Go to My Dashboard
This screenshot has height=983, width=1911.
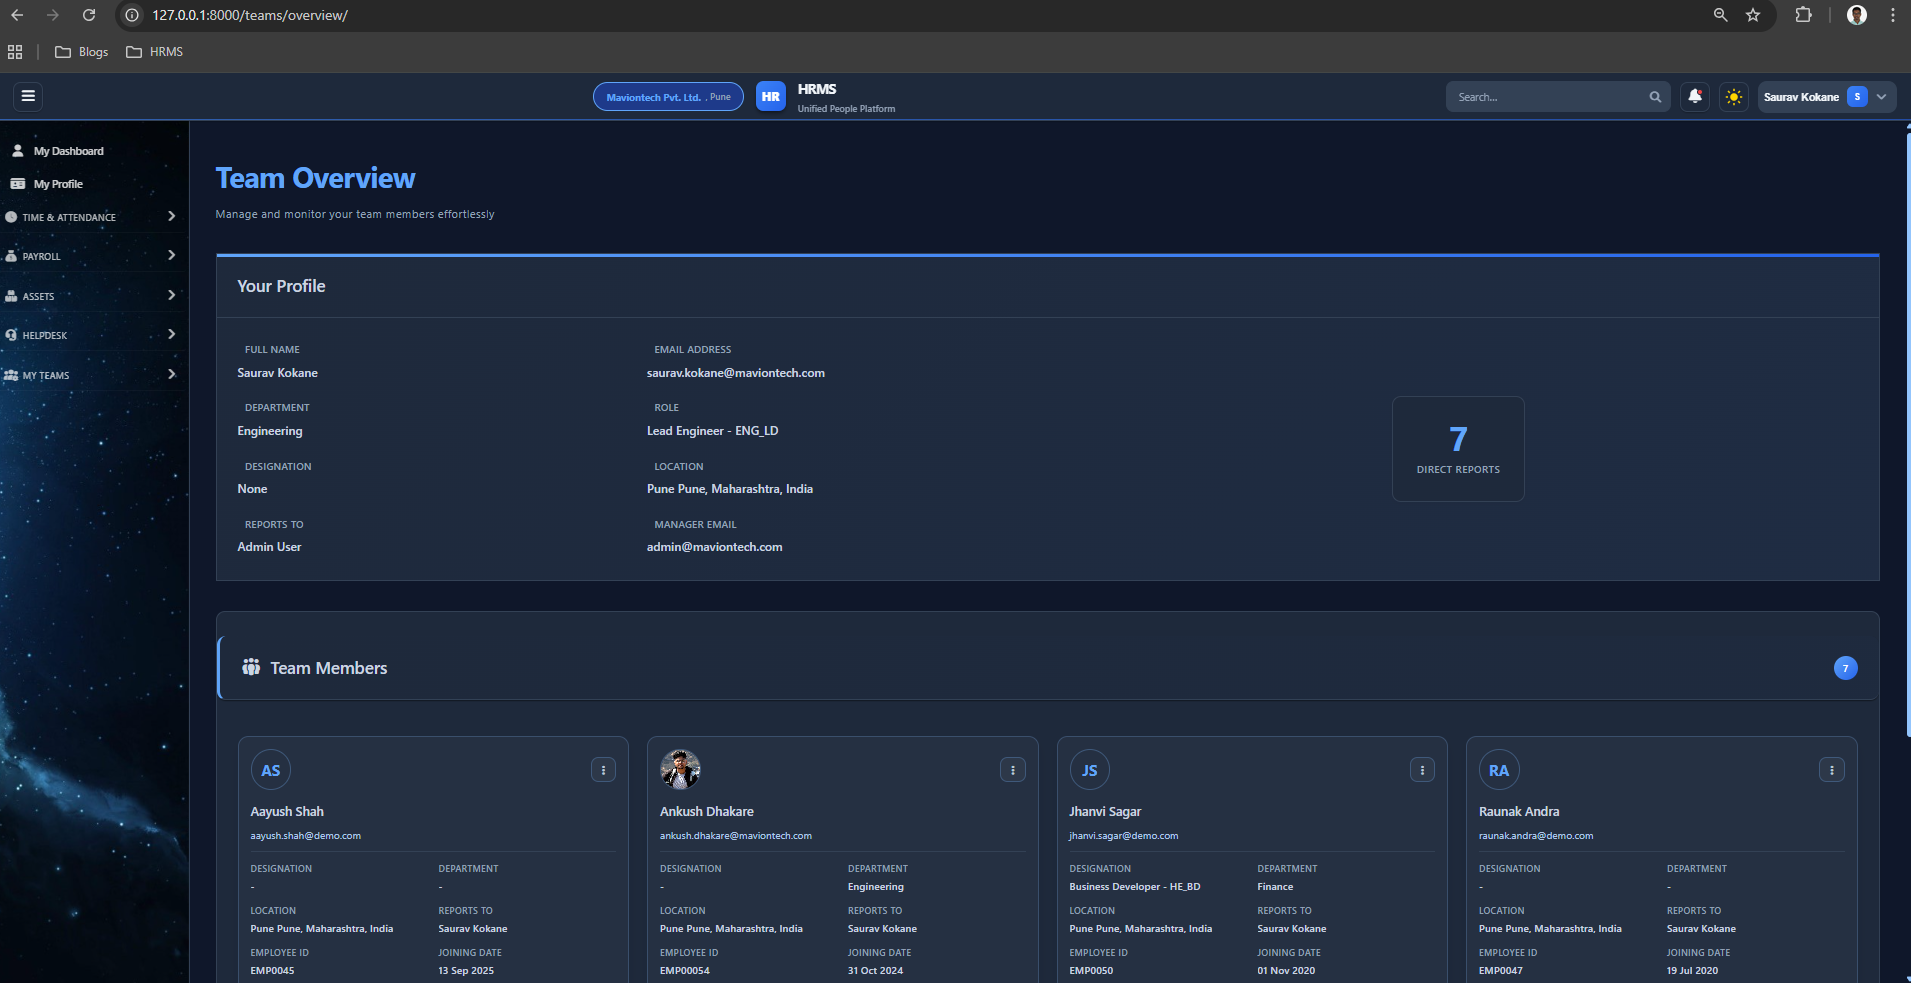click(68, 151)
